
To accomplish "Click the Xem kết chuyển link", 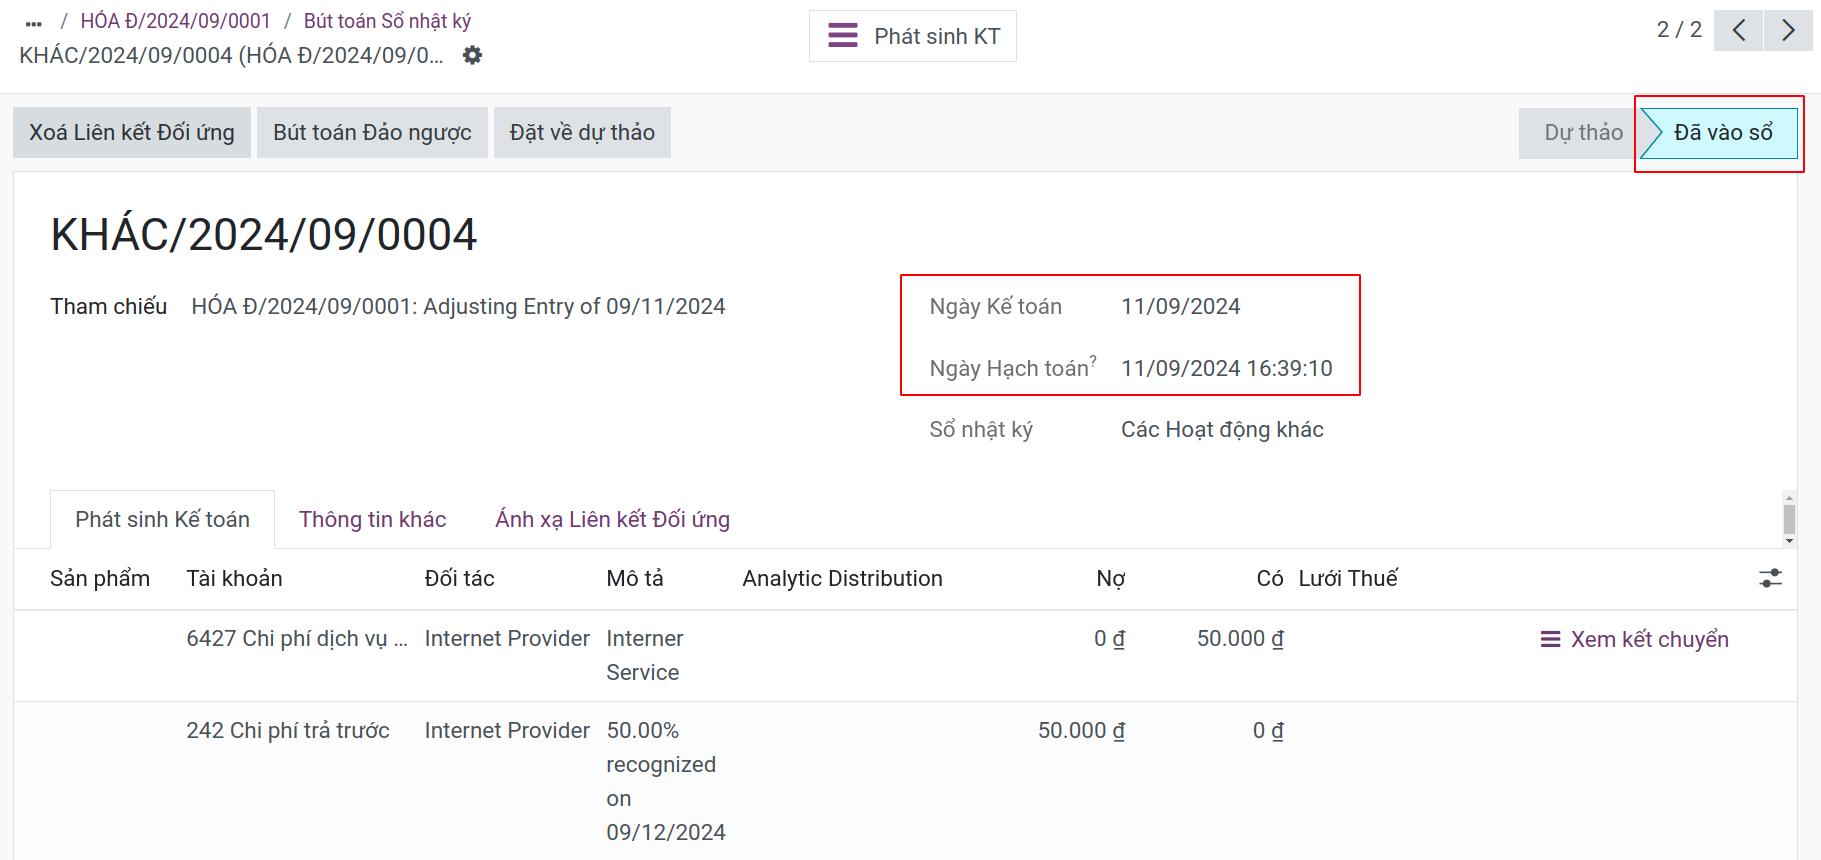I will 1649,639.
